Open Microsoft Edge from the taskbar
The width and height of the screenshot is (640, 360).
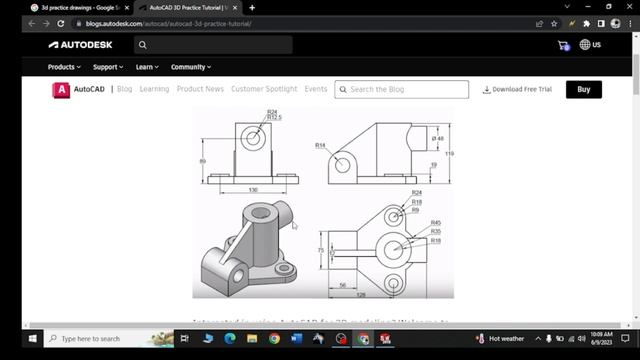pyautogui.click(x=230, y=338)
